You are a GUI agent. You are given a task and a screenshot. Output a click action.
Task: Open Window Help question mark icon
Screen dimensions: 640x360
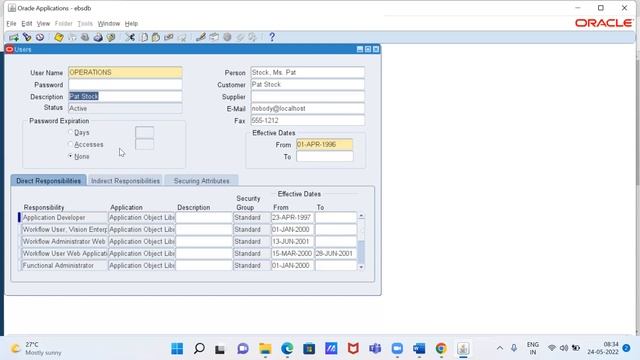pos(272,38)
